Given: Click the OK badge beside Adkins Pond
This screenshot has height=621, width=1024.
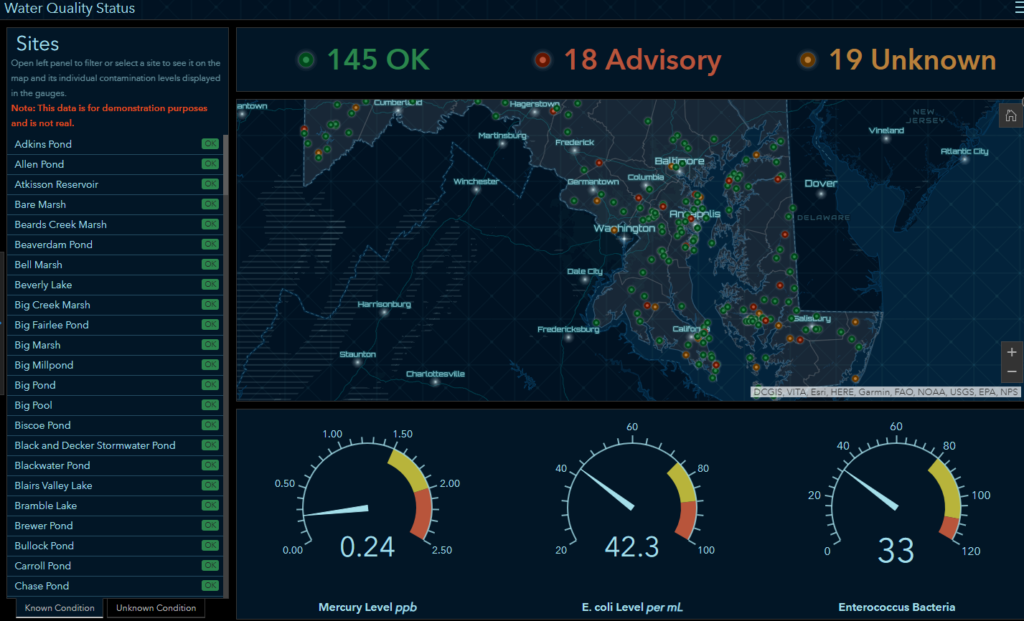Looking at the screenshot, I should pos(210,144).
